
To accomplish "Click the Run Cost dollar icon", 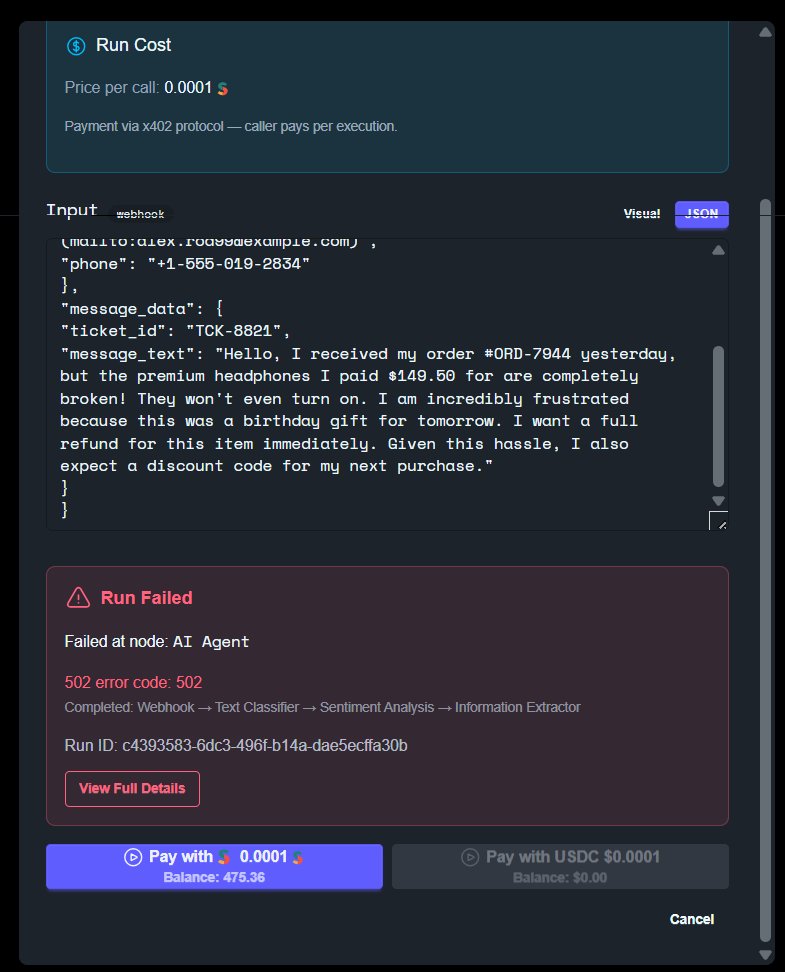I will [76, 46].
